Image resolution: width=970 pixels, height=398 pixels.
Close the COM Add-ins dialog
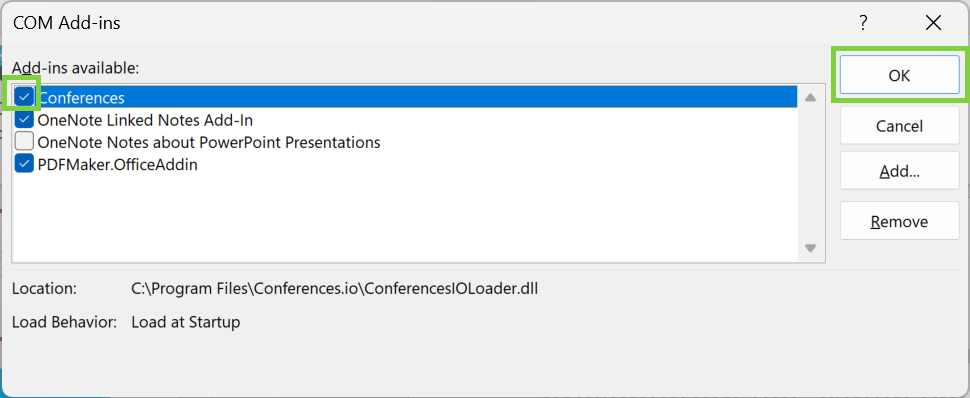(x=934, y=24)
